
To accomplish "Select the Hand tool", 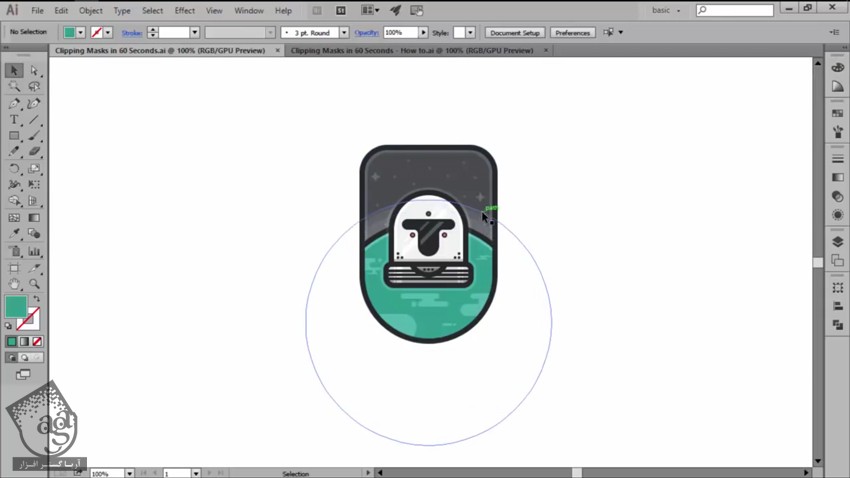I will click(x=14, y=283).
